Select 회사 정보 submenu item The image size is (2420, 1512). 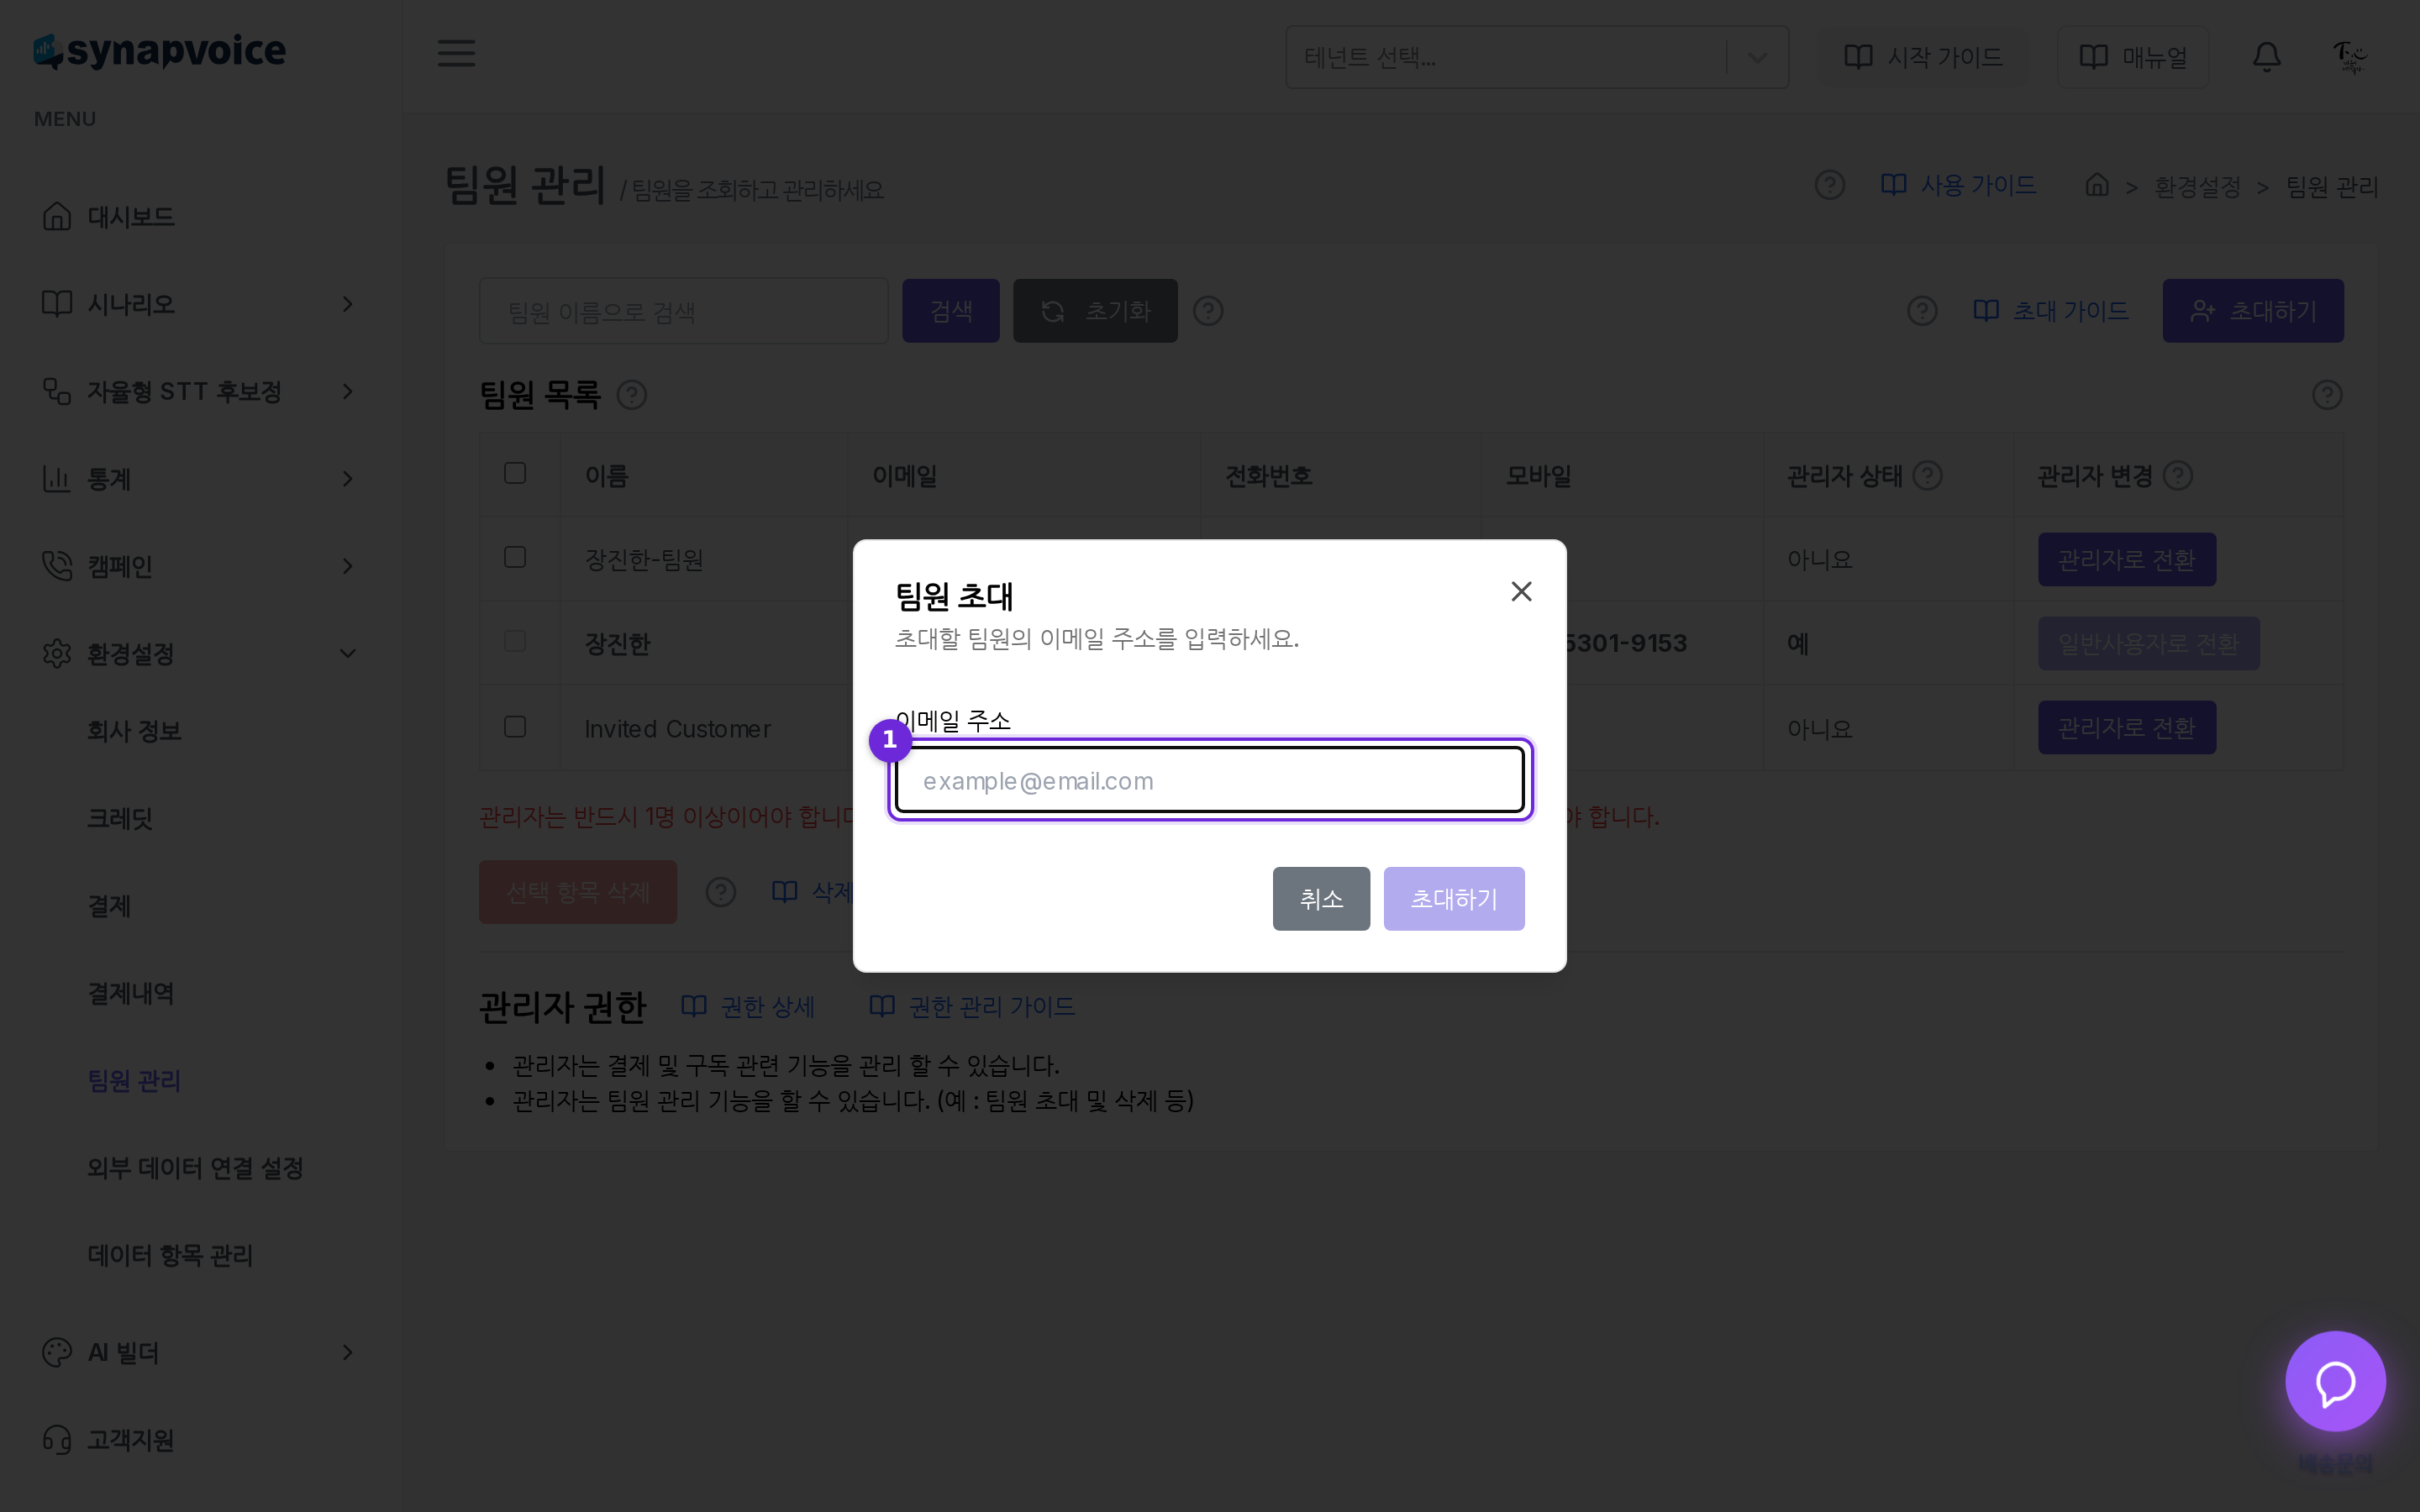[134, 731]
